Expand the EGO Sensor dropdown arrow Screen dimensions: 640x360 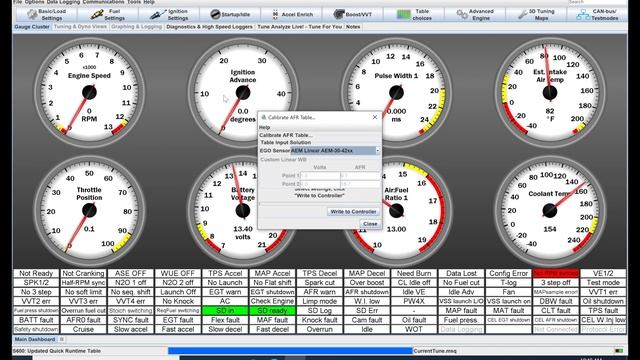pos(378,151)
